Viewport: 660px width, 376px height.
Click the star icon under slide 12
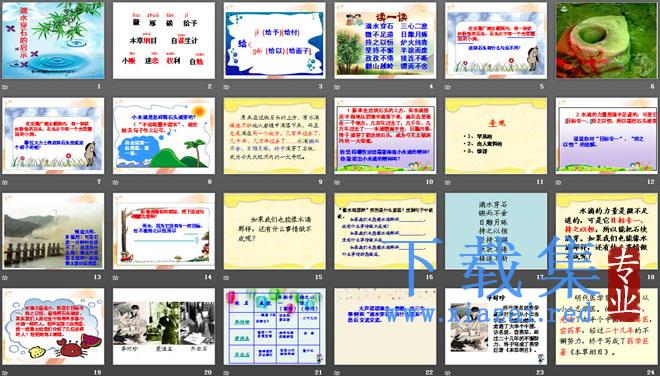[x=559, y=182]
